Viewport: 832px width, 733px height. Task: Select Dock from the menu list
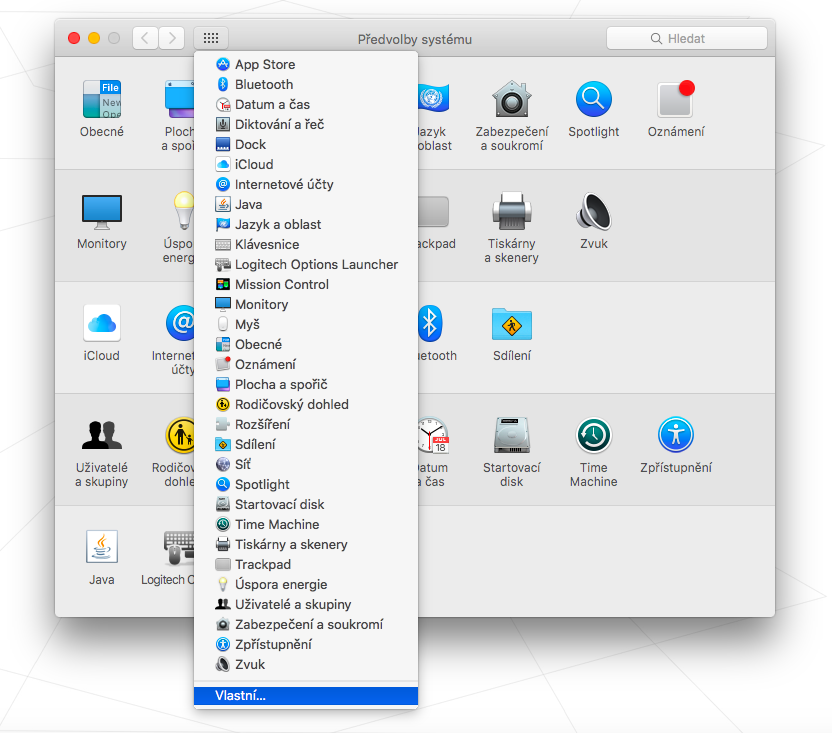pyautogui.click(x=306, y=144)
